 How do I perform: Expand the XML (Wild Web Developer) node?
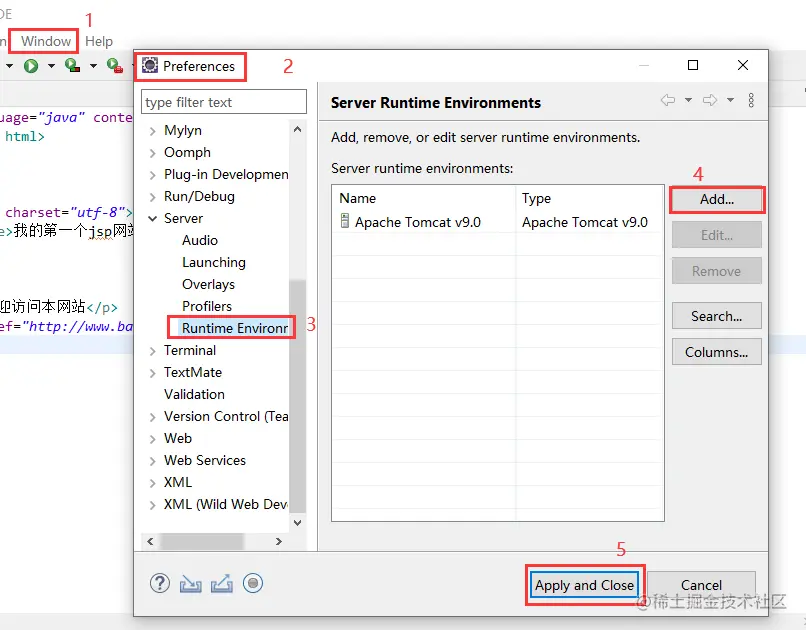pos(152,506)
